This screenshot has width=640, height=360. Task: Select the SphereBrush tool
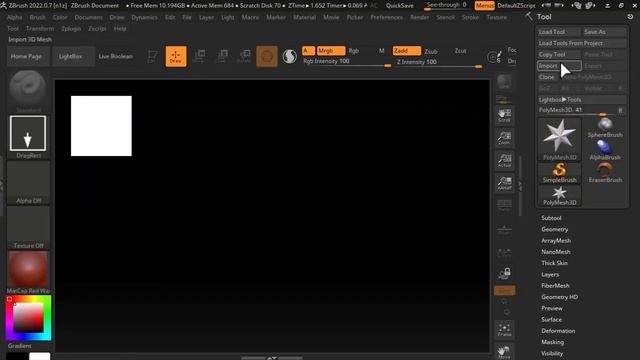(x=605, y=128)
